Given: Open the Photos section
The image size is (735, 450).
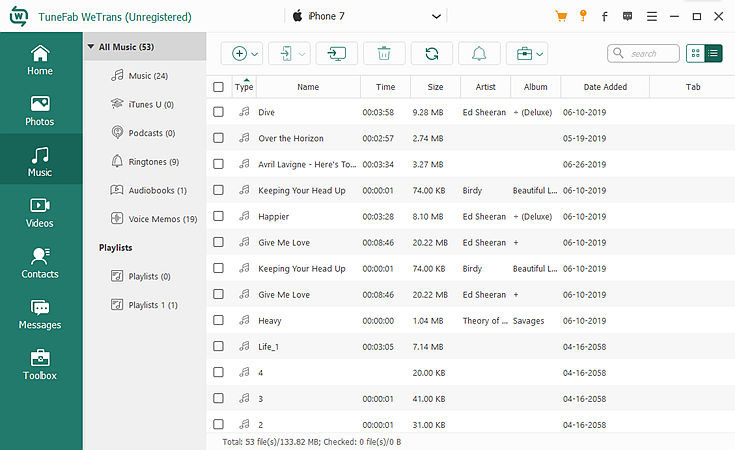Looking at the screenshot, I should (x=40, y=111).
